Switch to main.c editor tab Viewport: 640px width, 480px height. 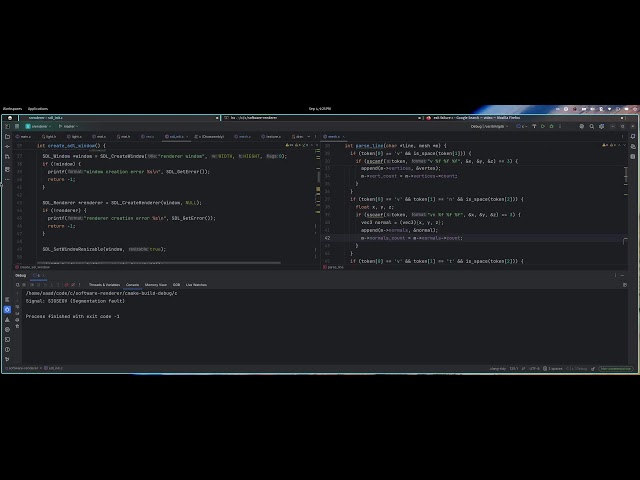pos(23,137)
